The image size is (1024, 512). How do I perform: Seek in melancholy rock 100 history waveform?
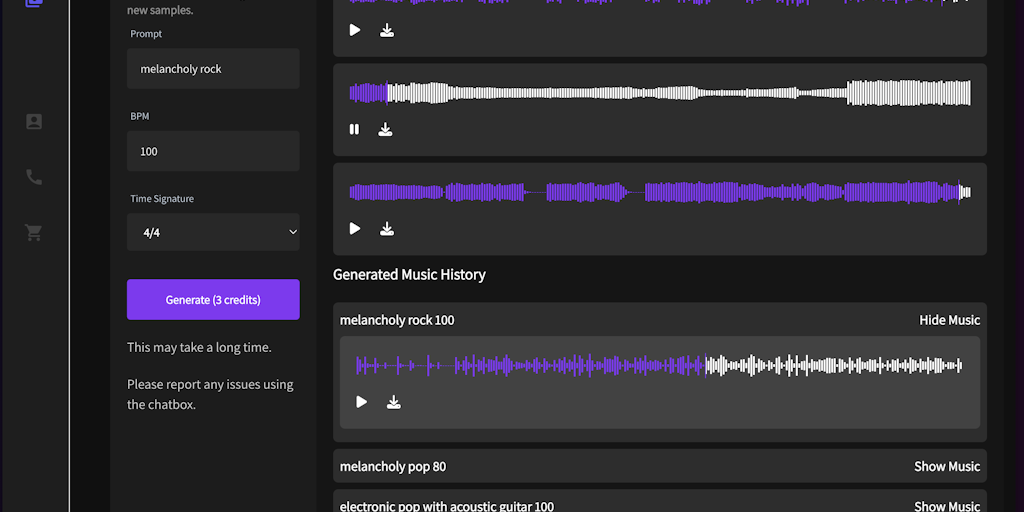660,366
